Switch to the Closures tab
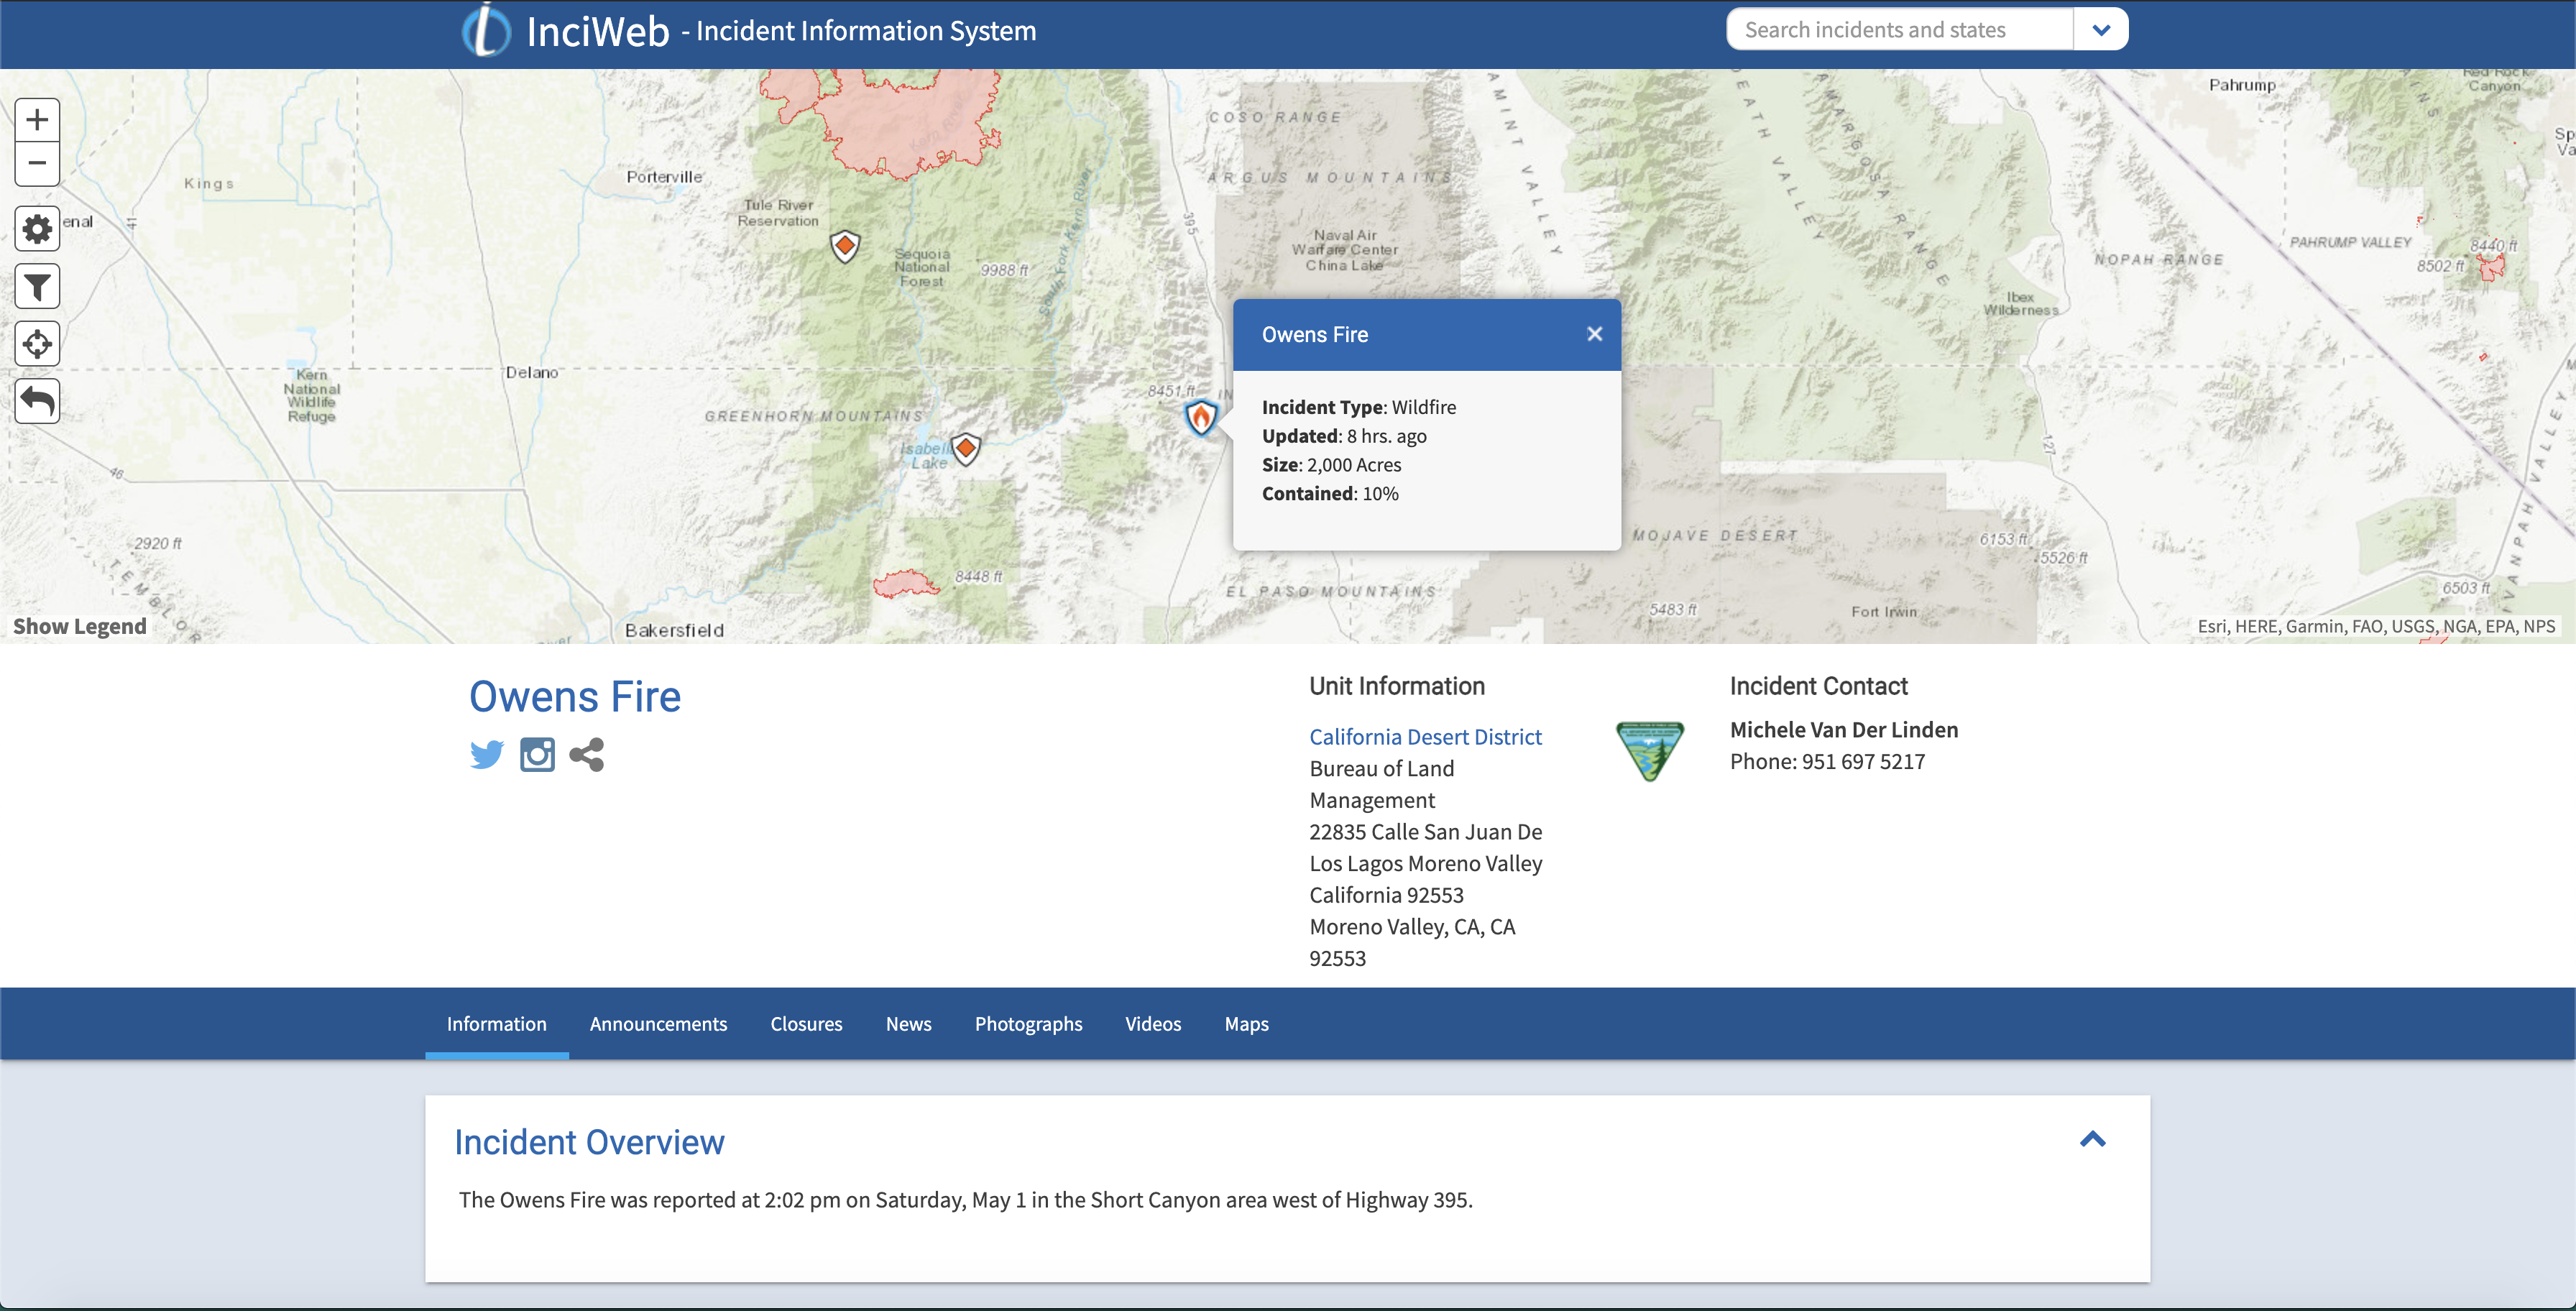Image resolution: width=2576 pixels, height=1311 pixels. click(x=806, y=1024)
